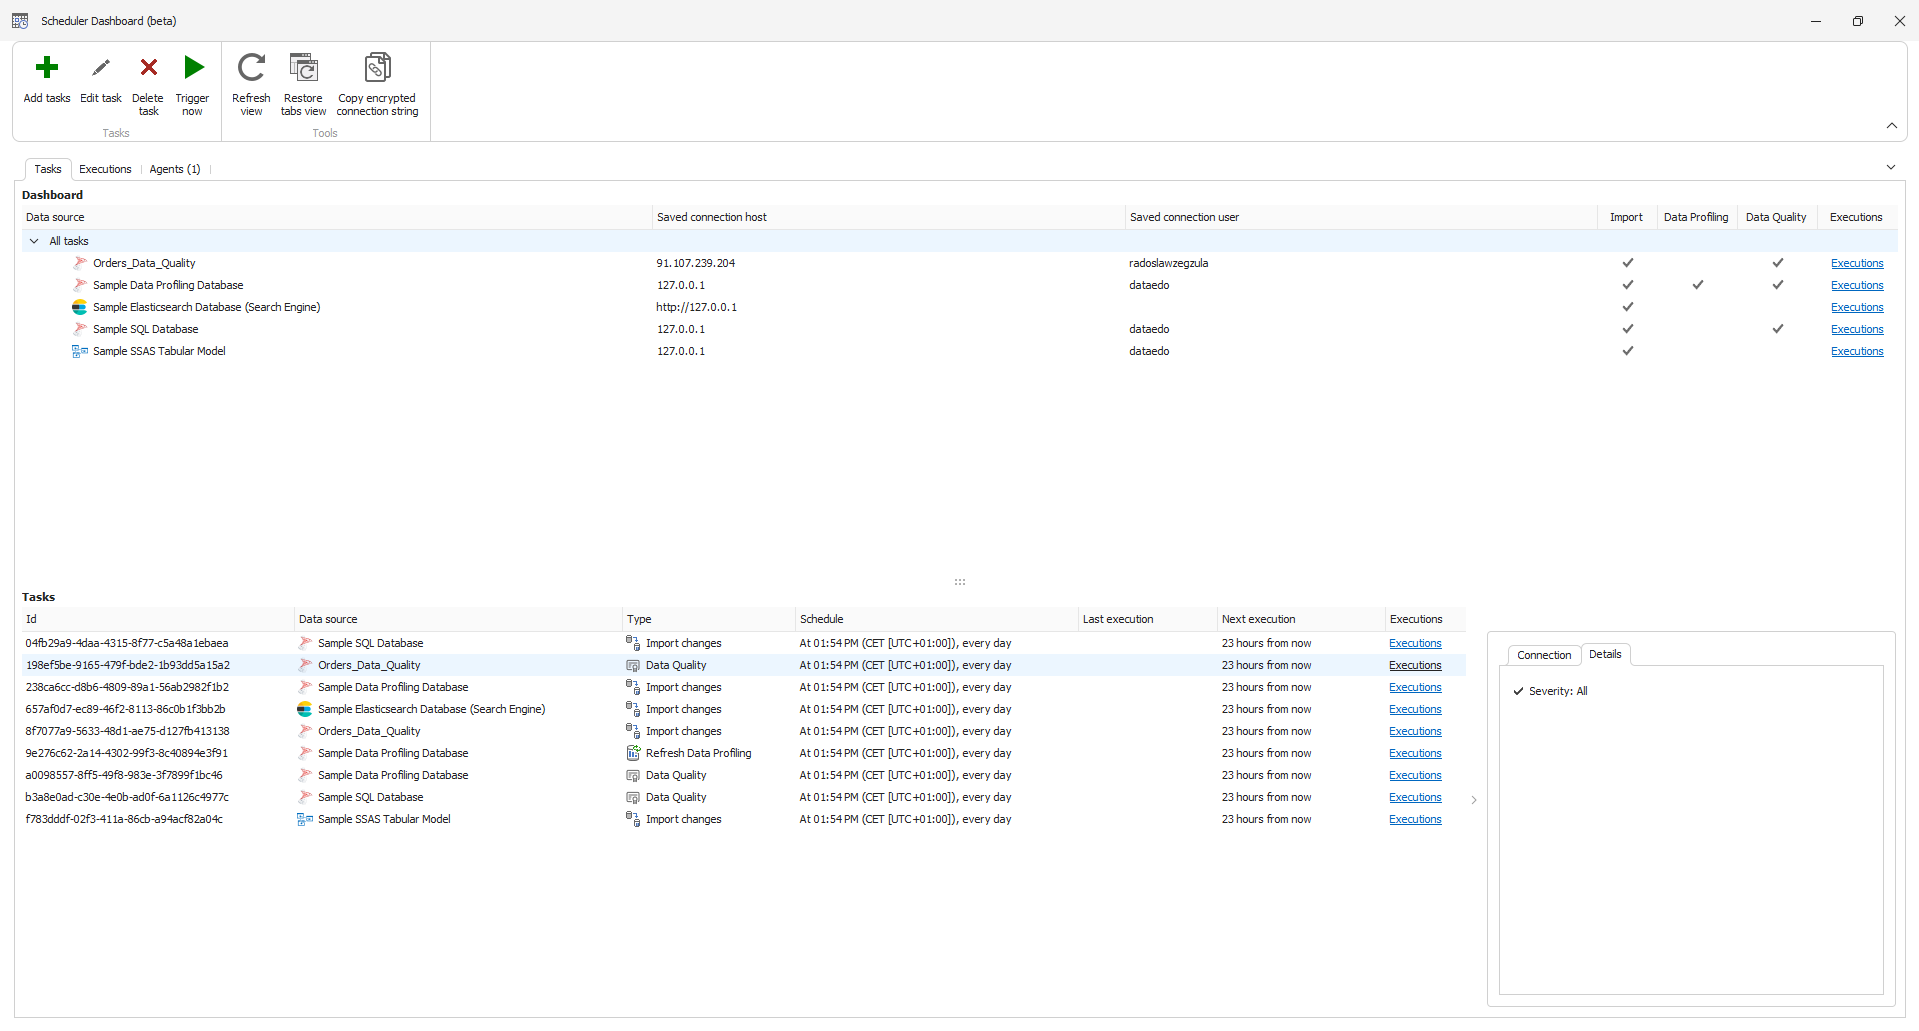The width and height of the screenshot is (1919, 1031).
Task: Open Executions link for task 04fb29a9
Action: pyautogui.click(x=1415, y=643)
